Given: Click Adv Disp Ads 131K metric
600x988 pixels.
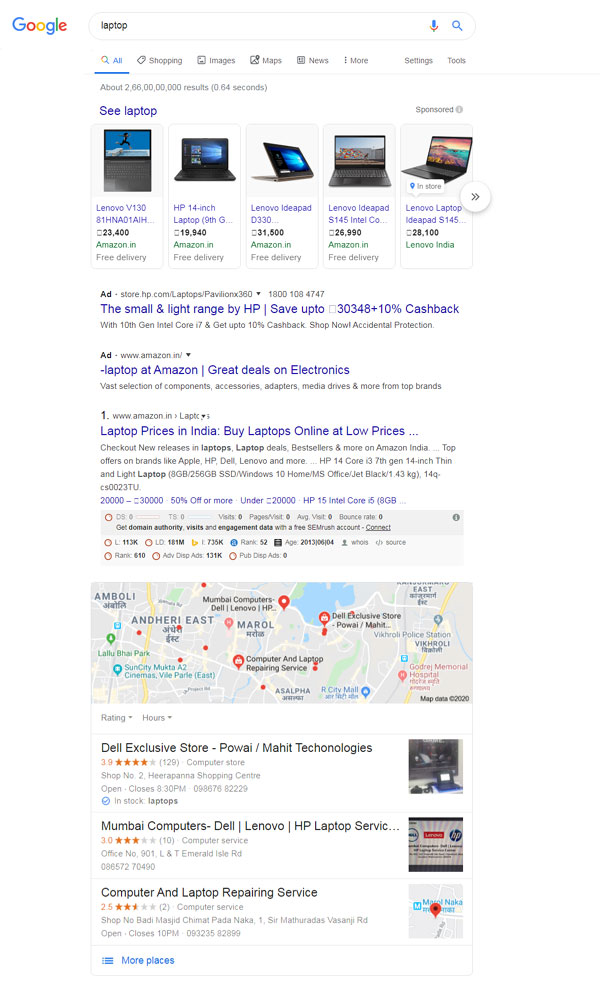Looking at the screenshot, I should point(187,556).
